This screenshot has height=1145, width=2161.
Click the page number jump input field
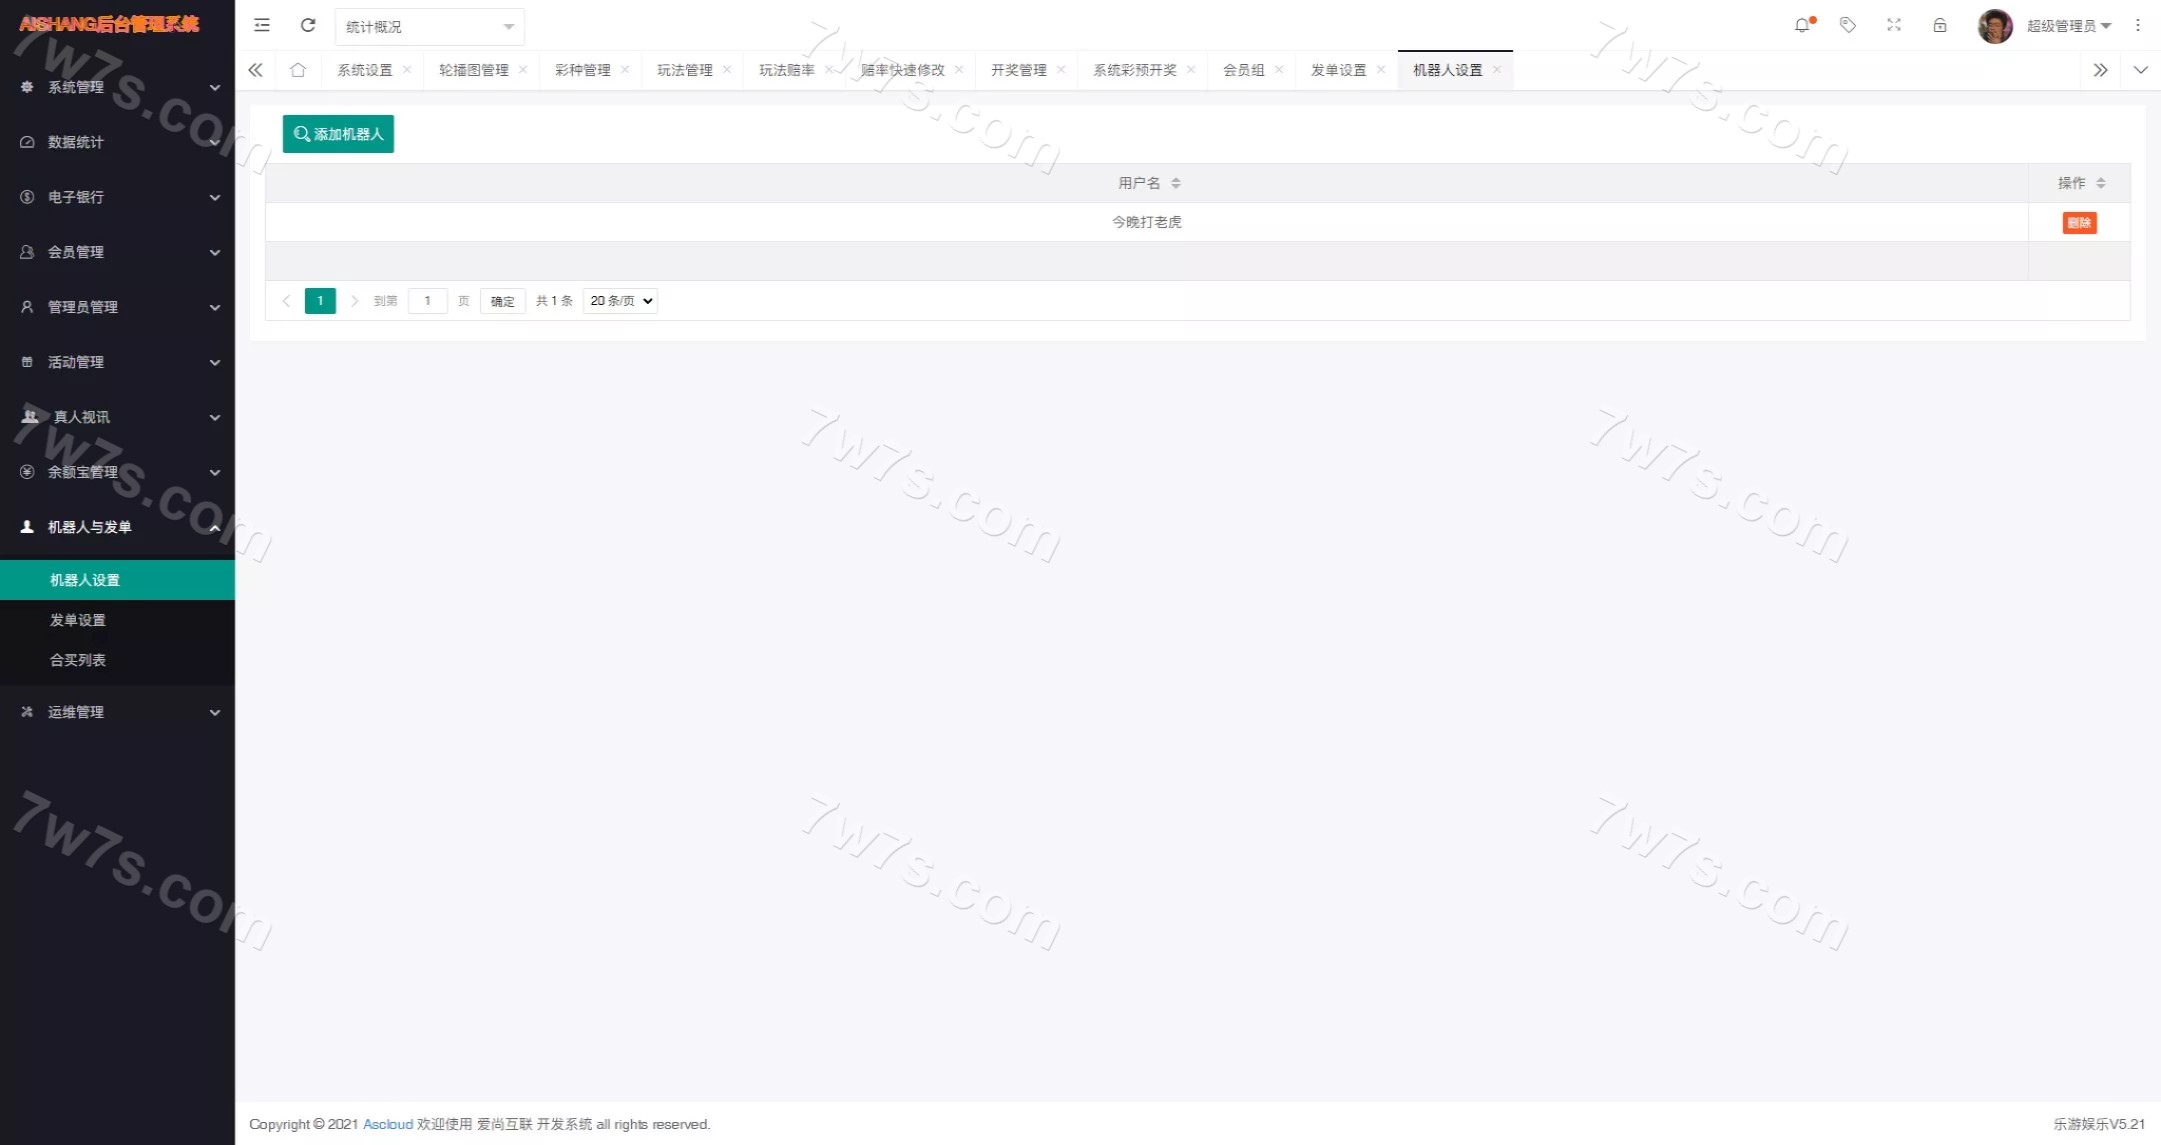pos(427,301)
